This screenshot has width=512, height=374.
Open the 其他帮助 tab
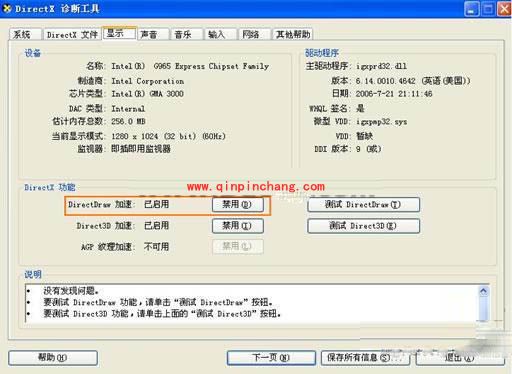[293, 34]
